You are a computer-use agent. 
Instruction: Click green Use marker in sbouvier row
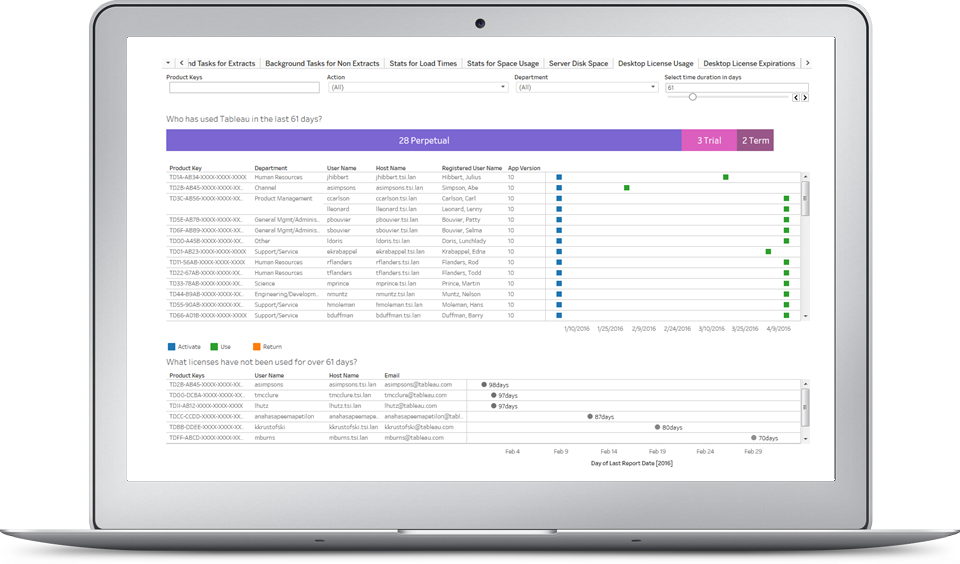click(x=786, y=230)
